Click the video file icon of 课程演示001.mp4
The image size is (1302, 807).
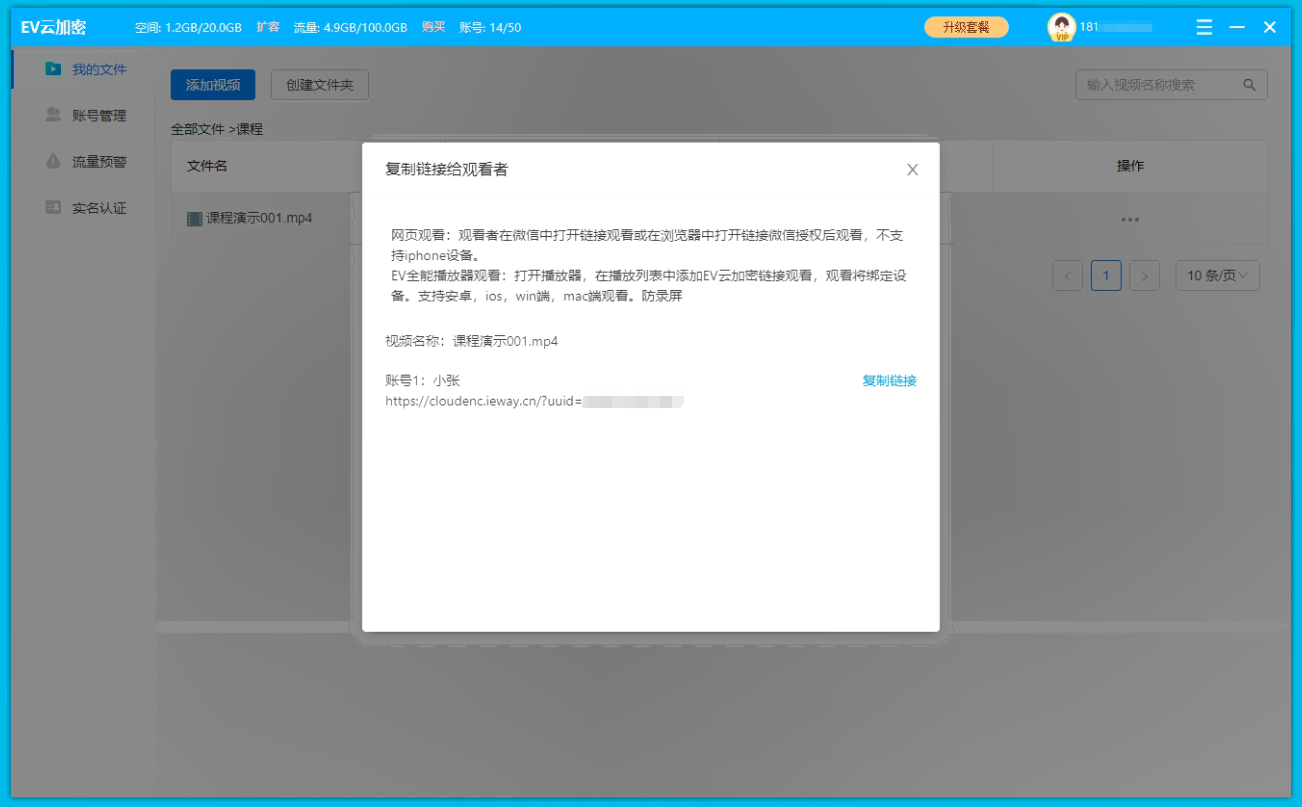click(194, 218)
